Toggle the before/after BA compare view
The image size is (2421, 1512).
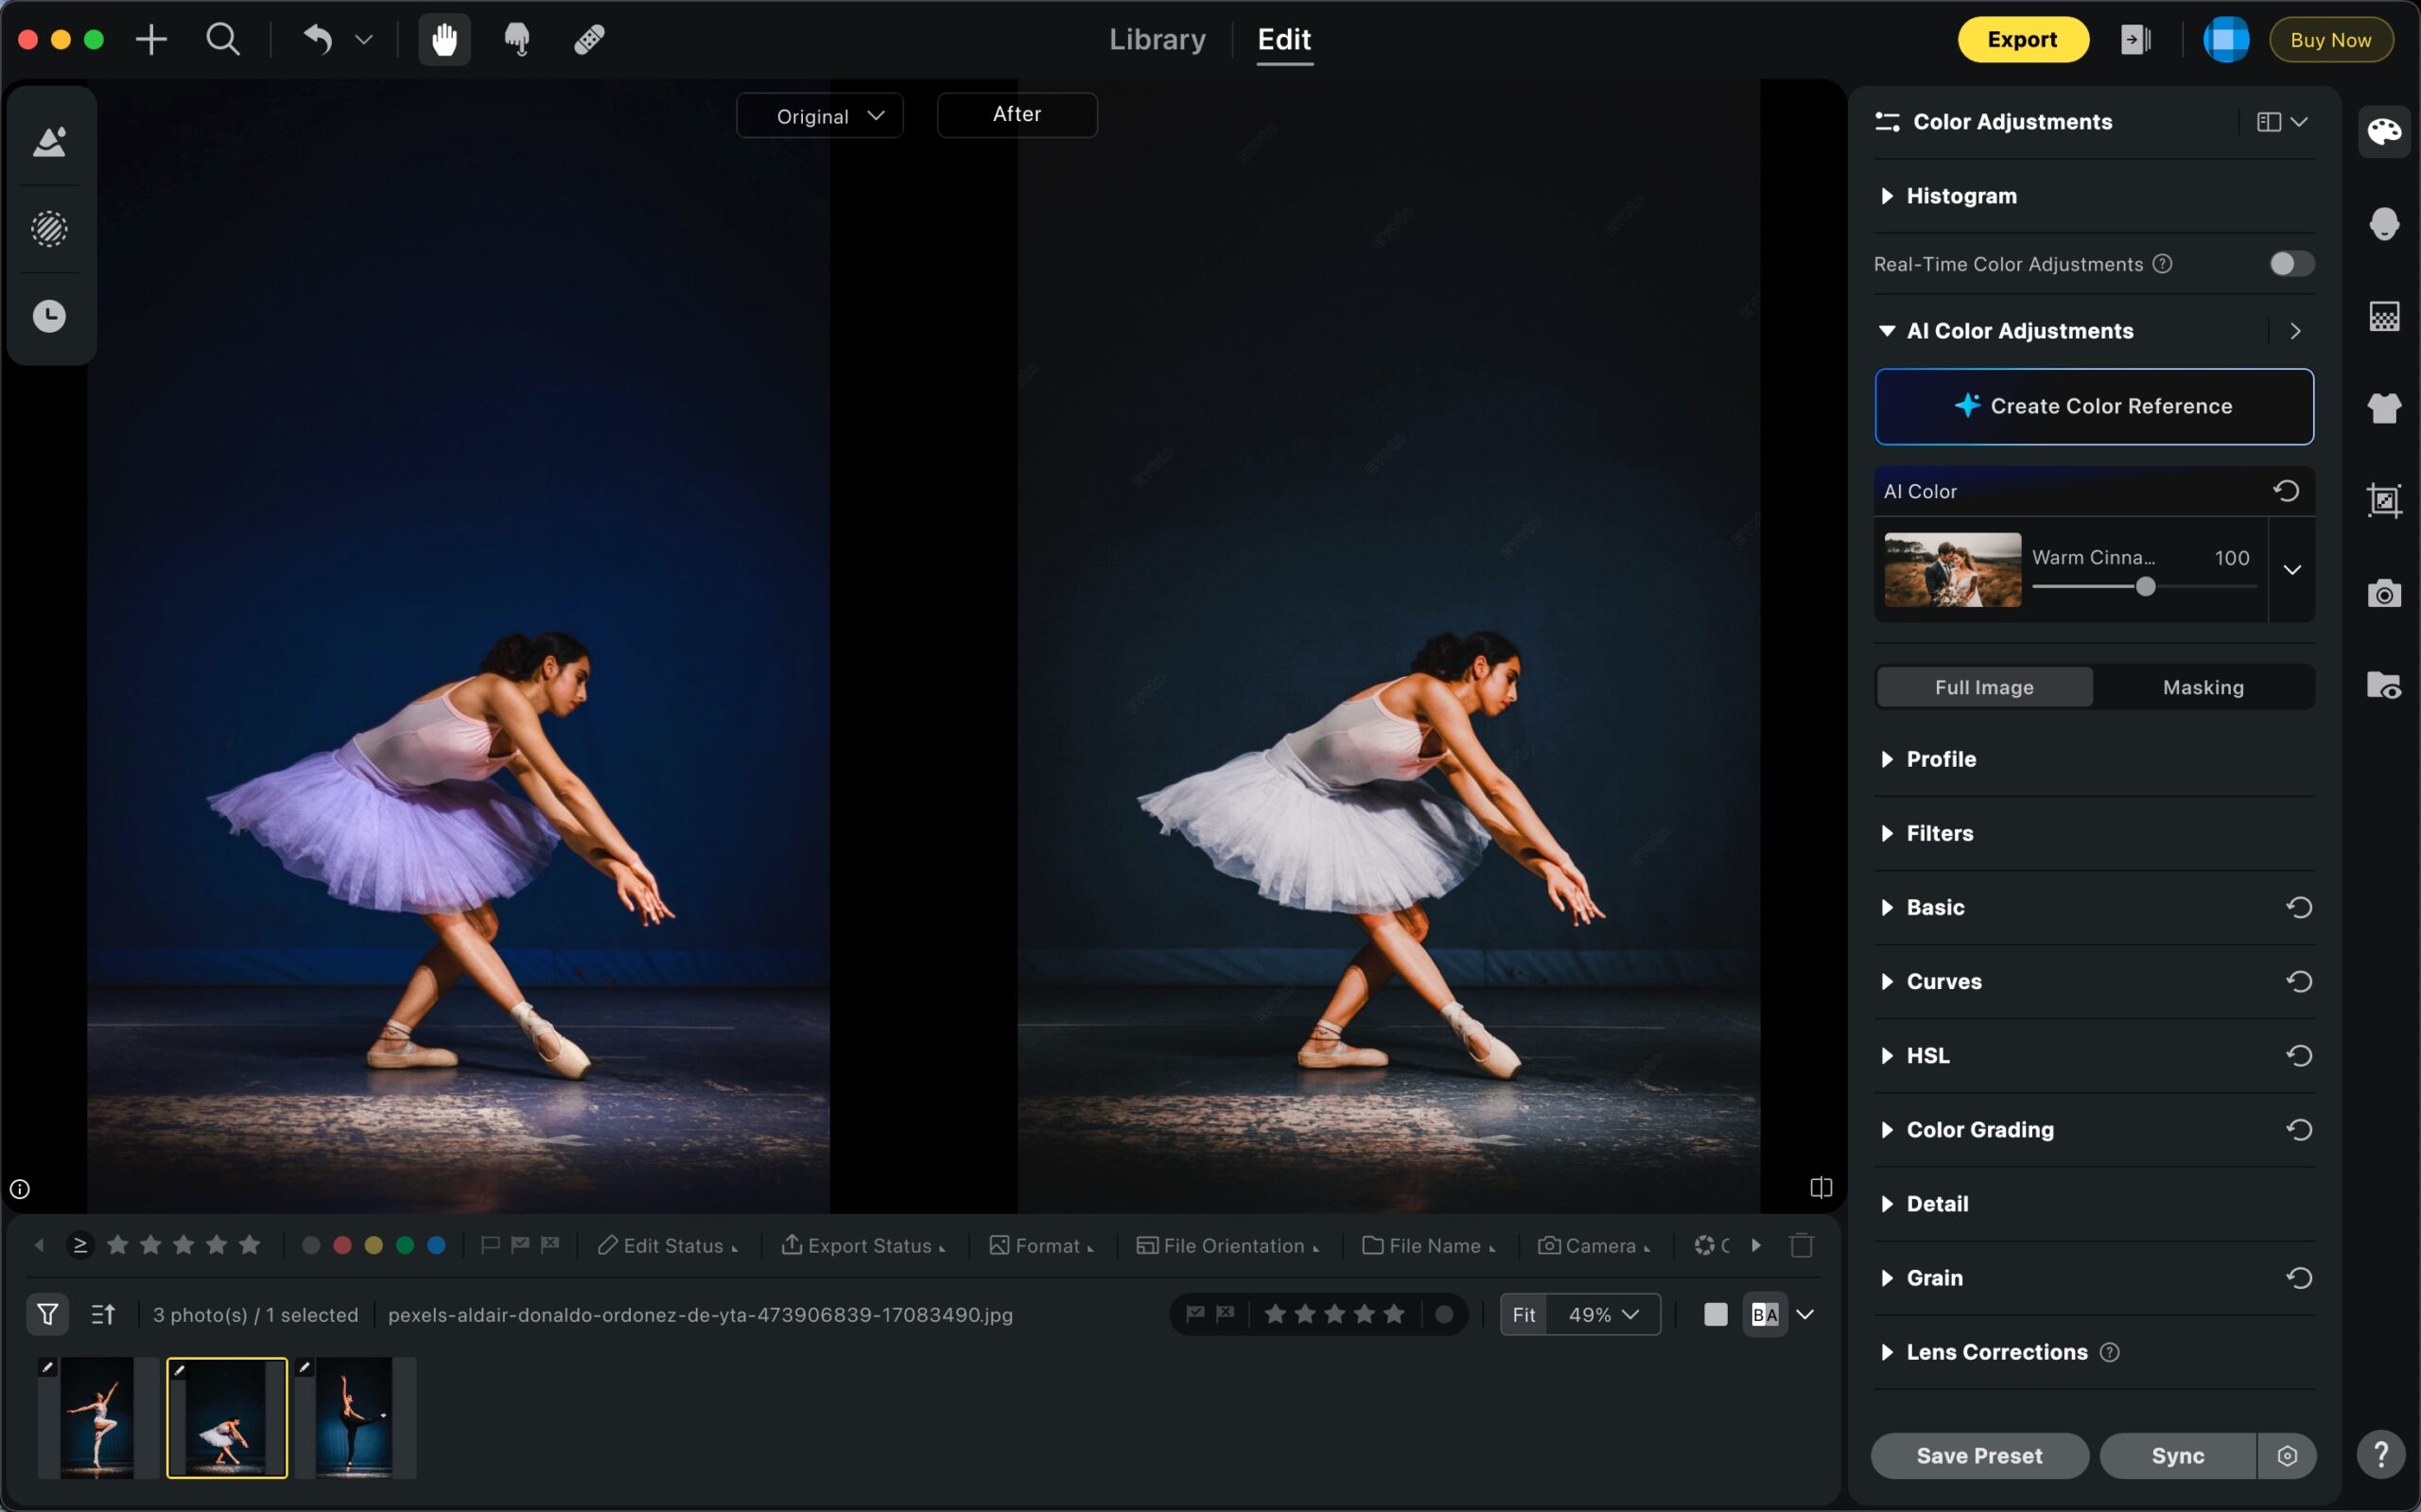pyautogui.click(x=1765, y=1314)
